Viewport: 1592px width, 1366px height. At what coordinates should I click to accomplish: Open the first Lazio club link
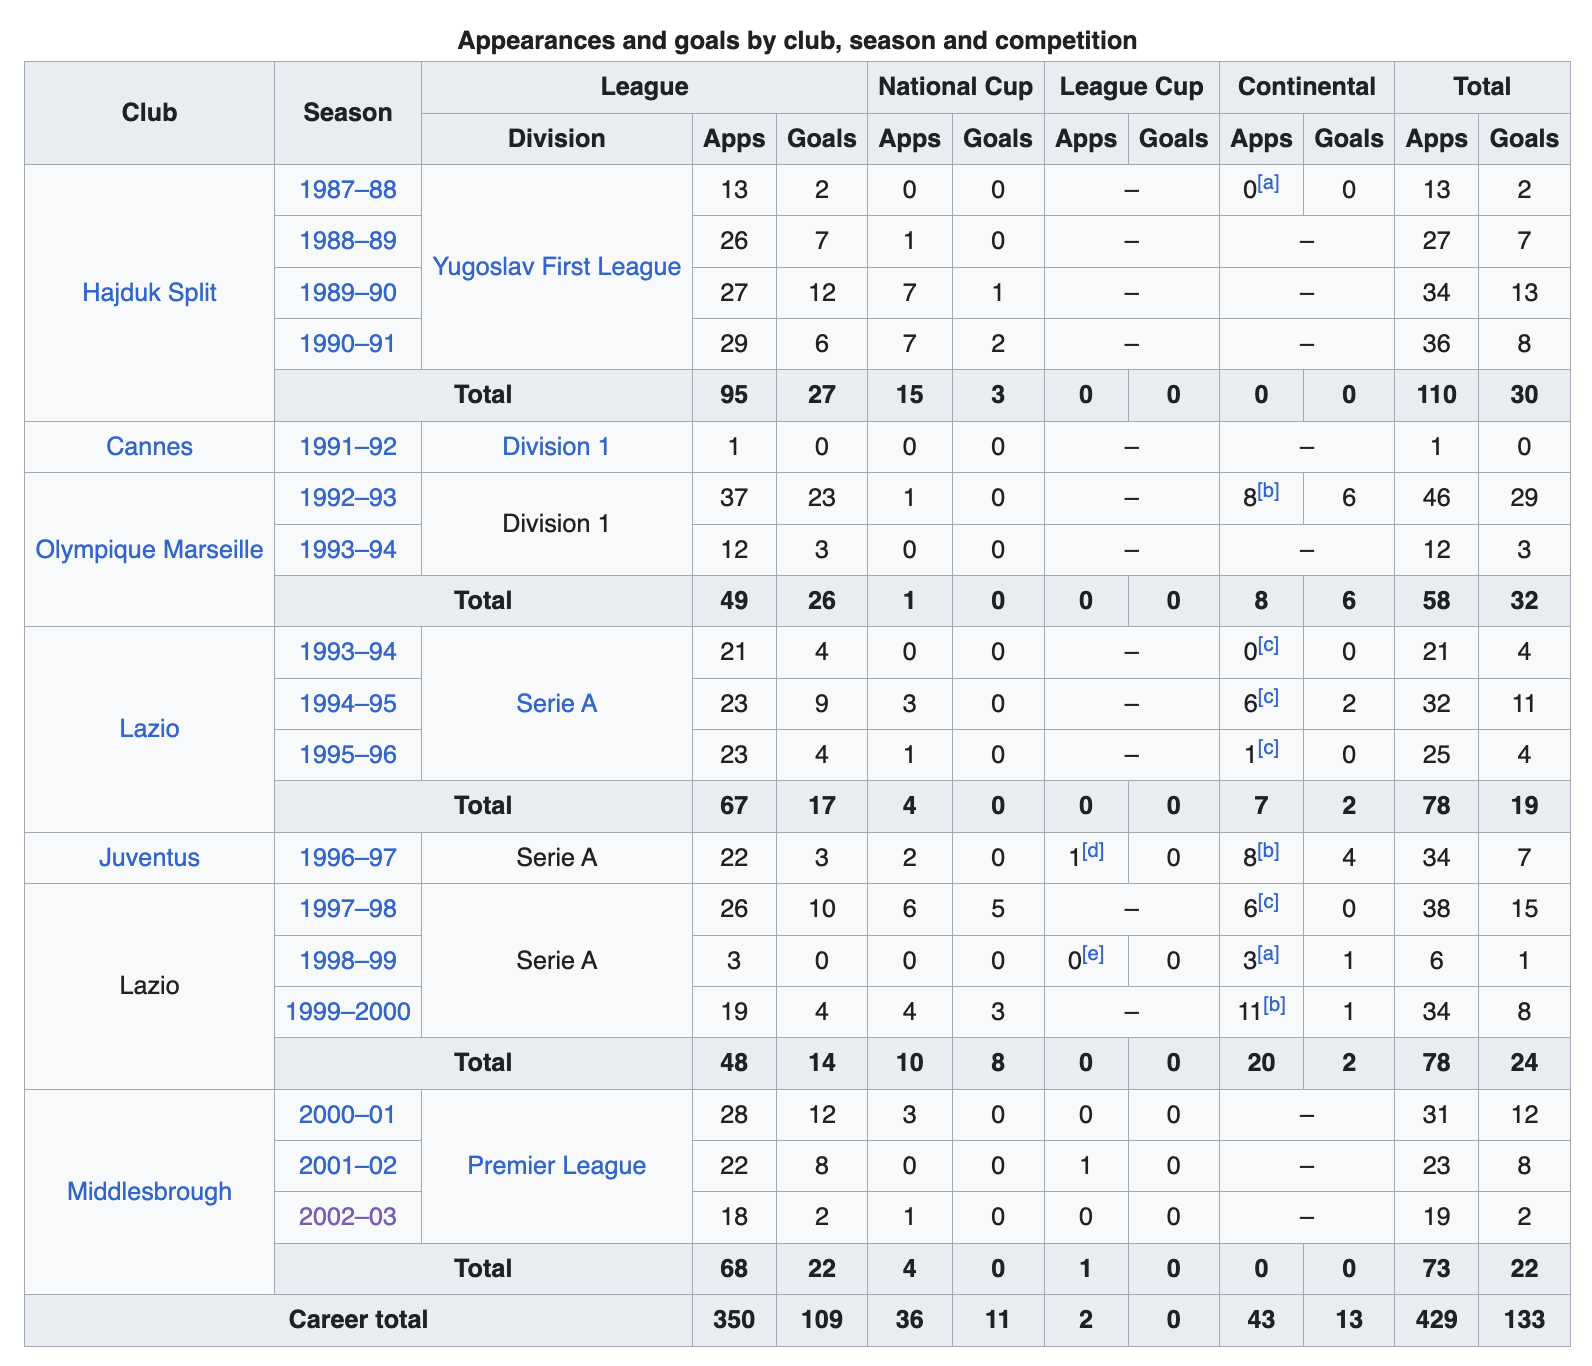[149, 729]
